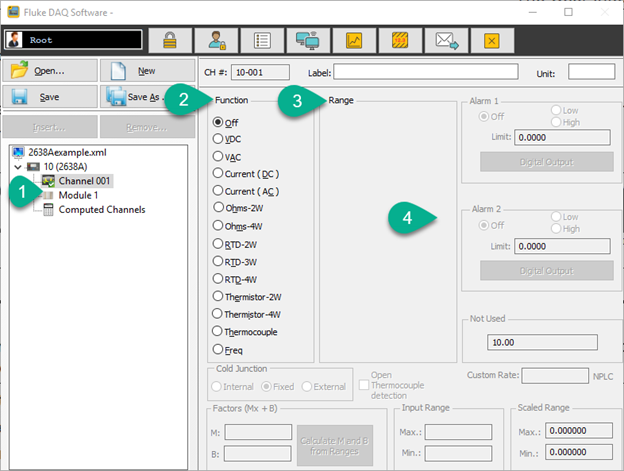Select the VDC function
The height and width of the screenshot is (471, 624).
click(218, 138)
